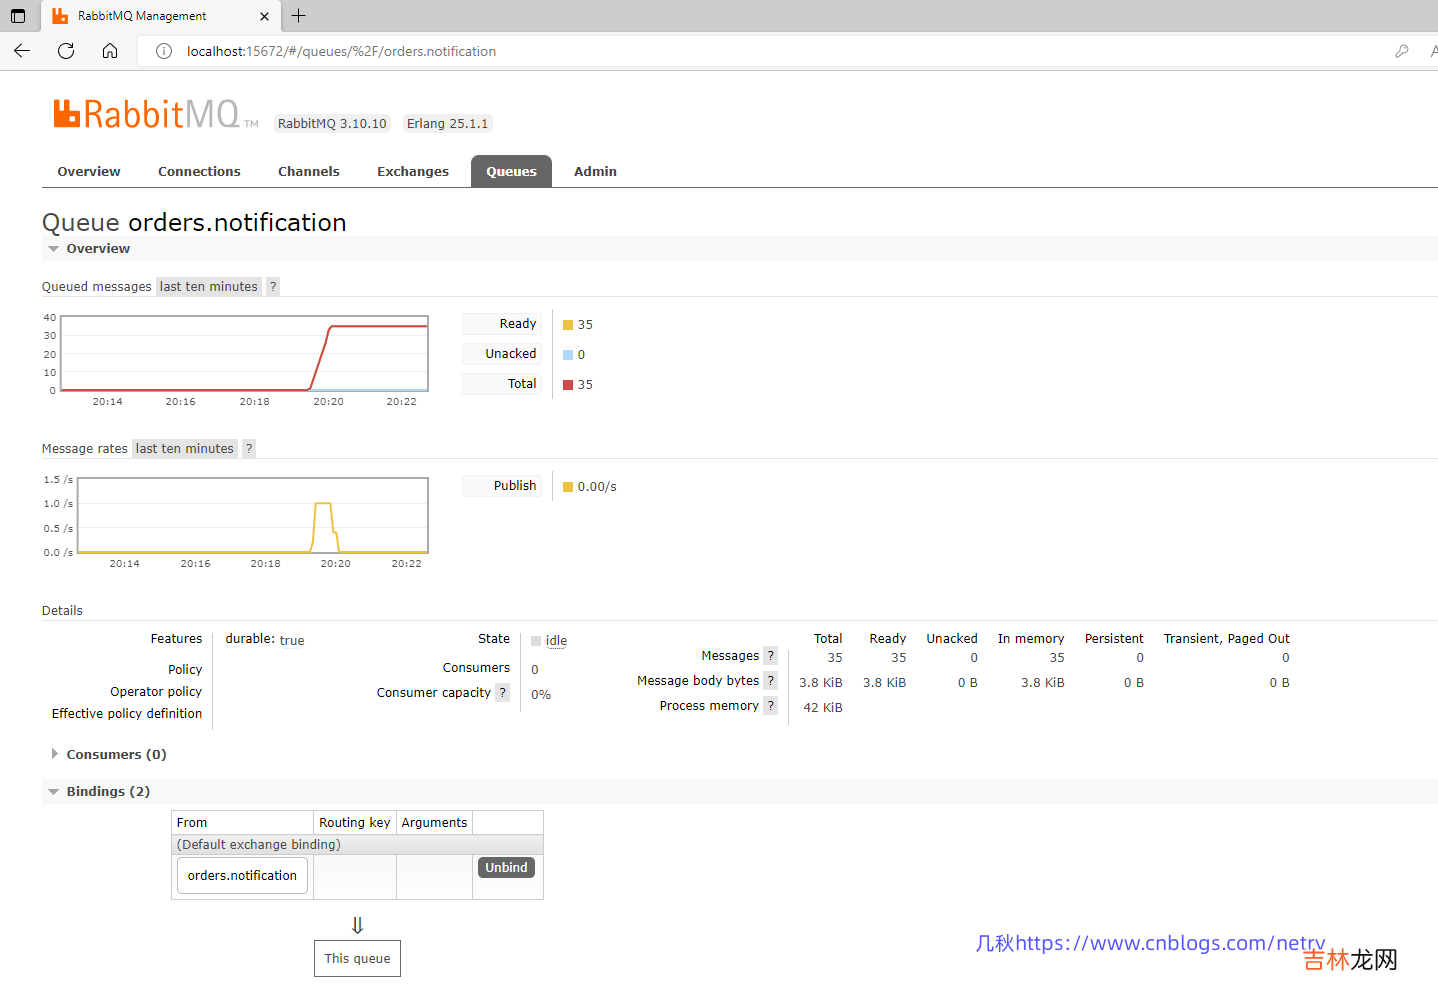Expand the Consumers (0) section
1438x995 pixels.
point(116,755)
